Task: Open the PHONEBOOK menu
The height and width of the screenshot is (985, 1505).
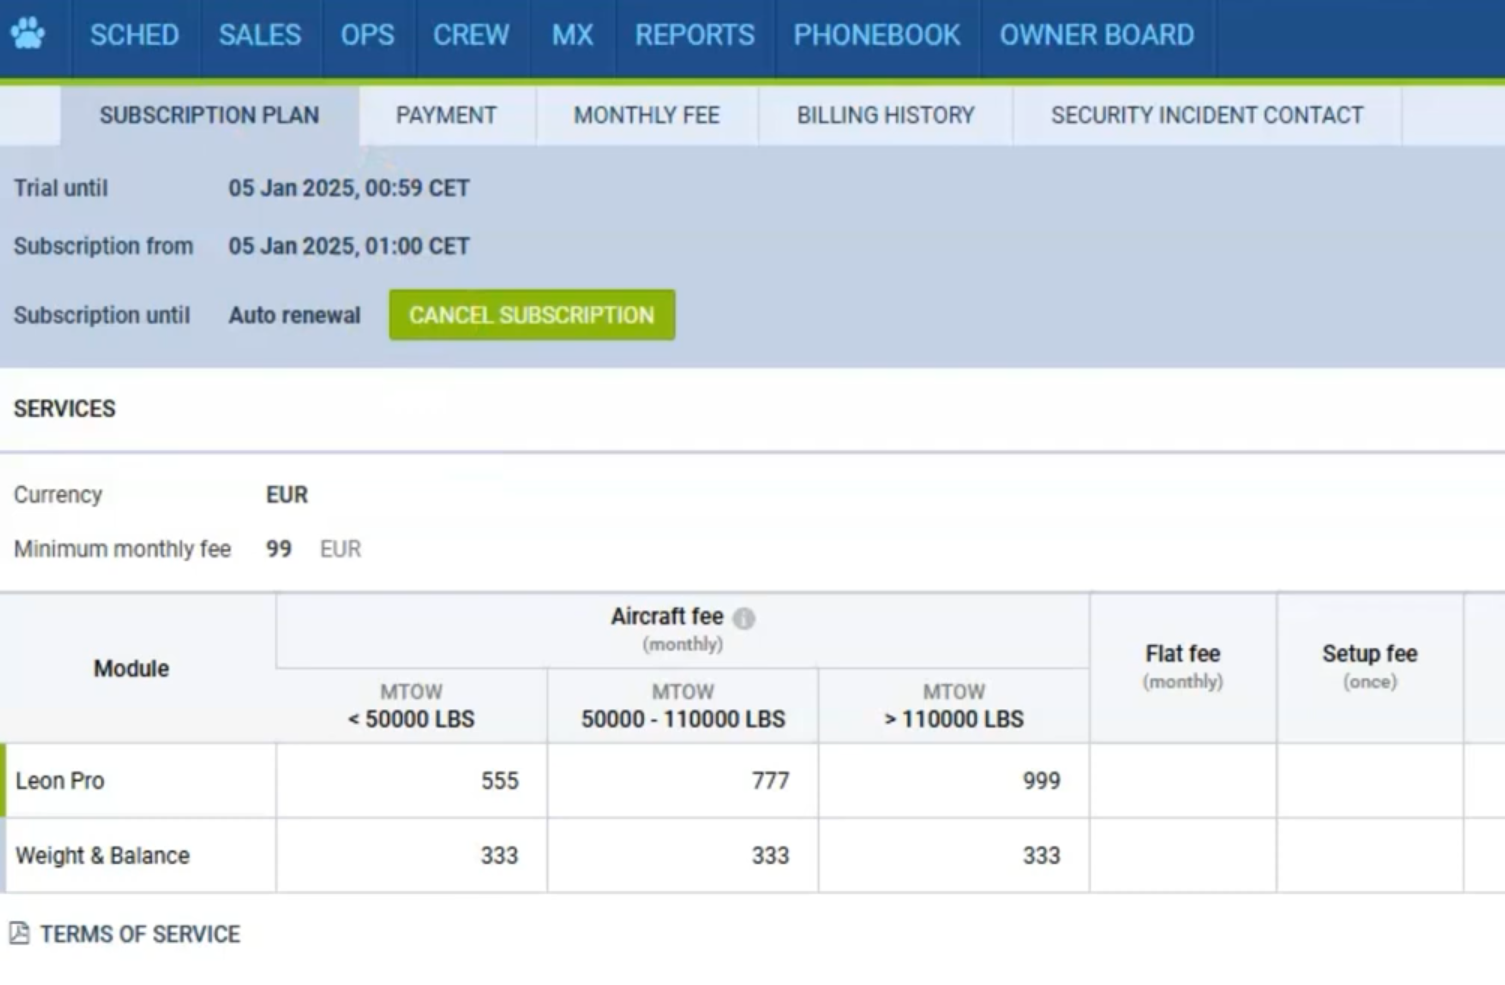Action: click(x=877, y=35)
